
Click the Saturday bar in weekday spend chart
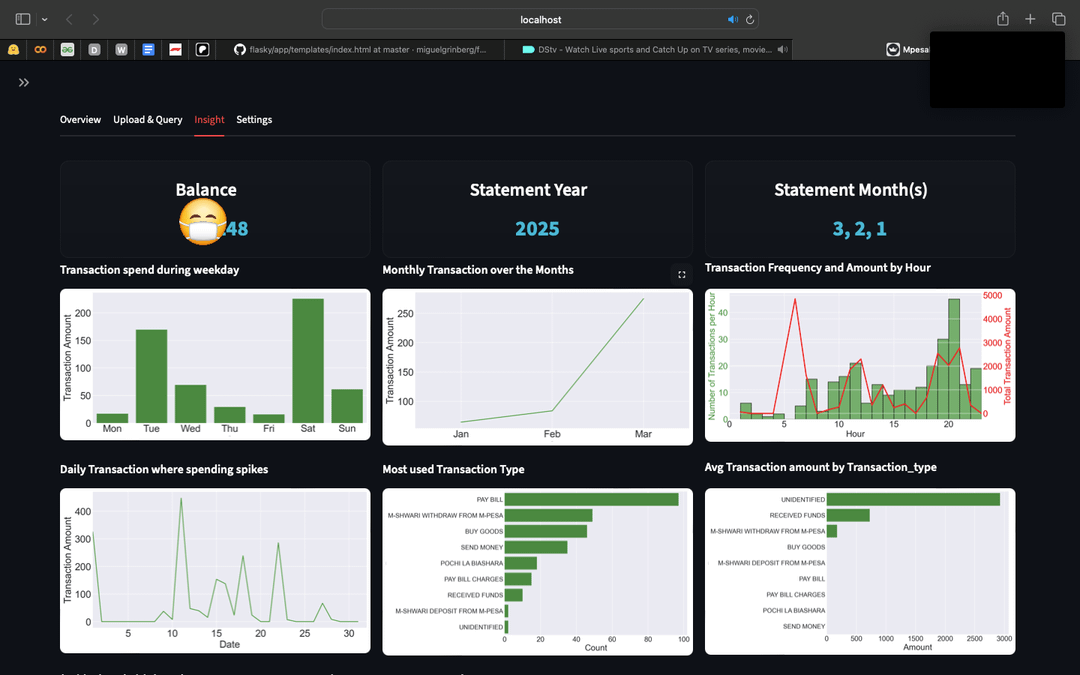308,360
